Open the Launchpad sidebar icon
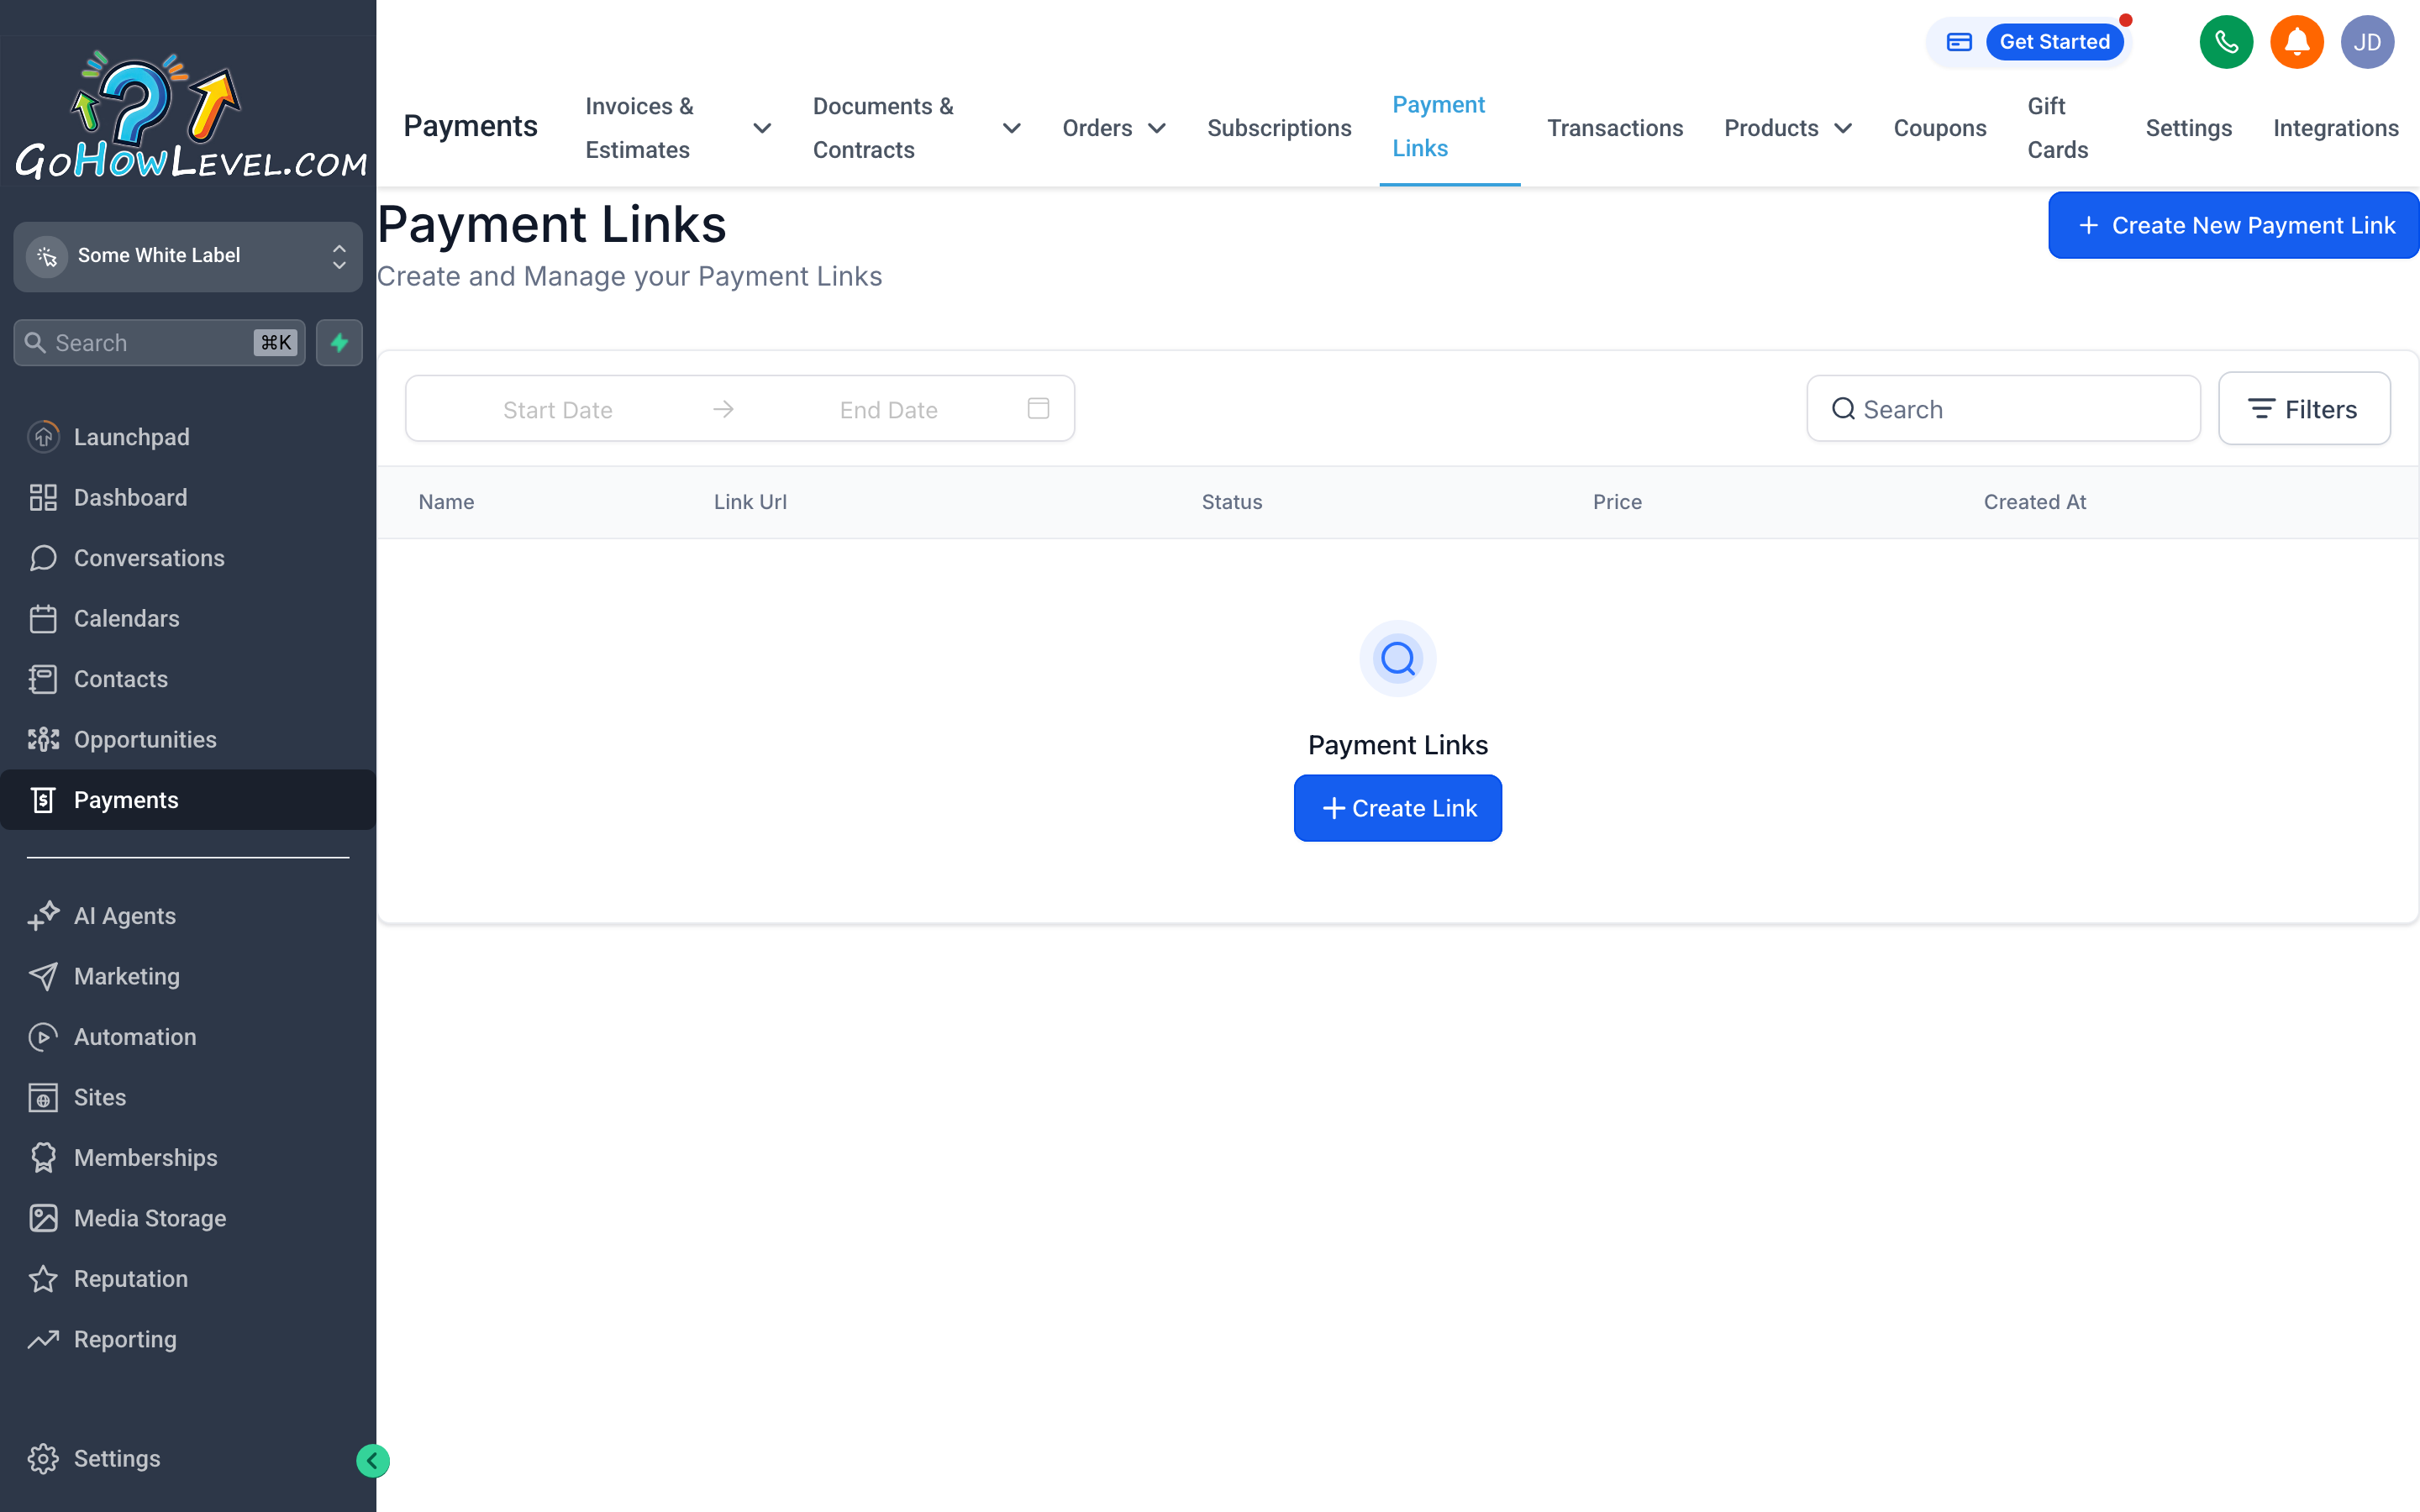 43,437
